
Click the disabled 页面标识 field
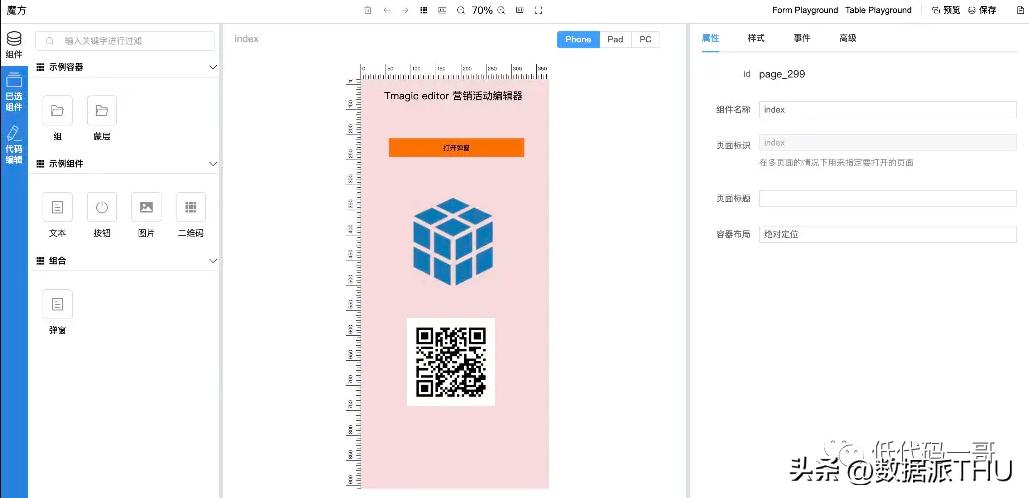(x=887, y=143)
